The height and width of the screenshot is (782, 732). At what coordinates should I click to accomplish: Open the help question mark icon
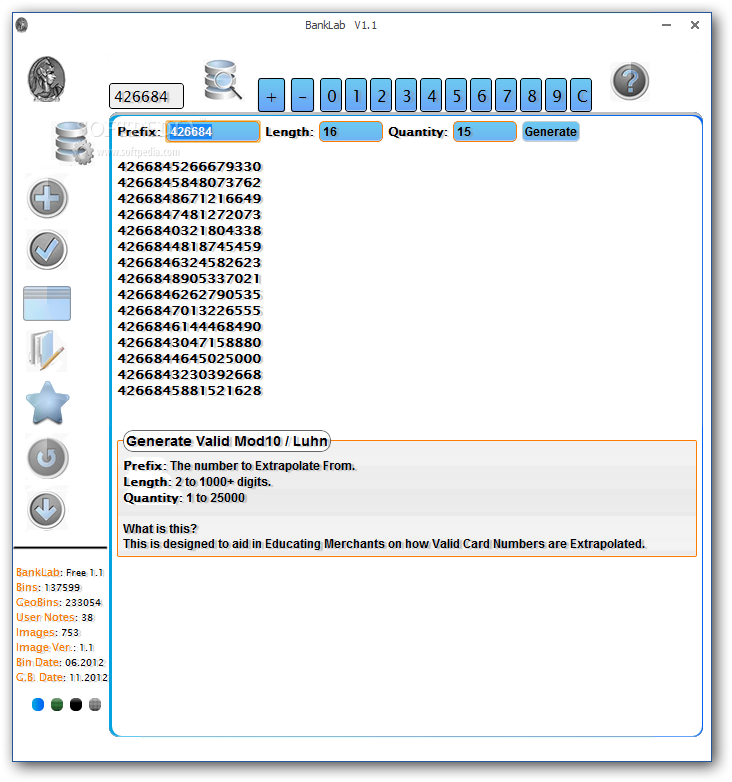tap(630, 81)
